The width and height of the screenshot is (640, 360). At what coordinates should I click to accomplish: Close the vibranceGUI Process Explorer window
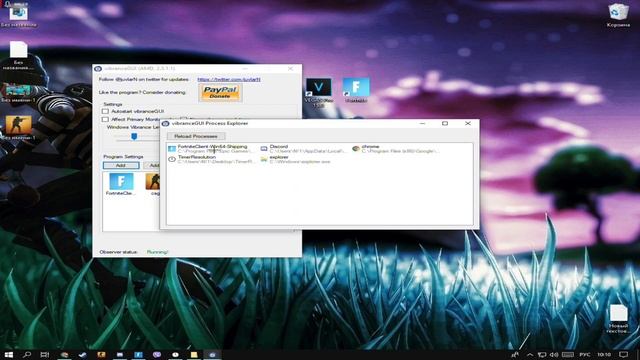pos(468,123)
